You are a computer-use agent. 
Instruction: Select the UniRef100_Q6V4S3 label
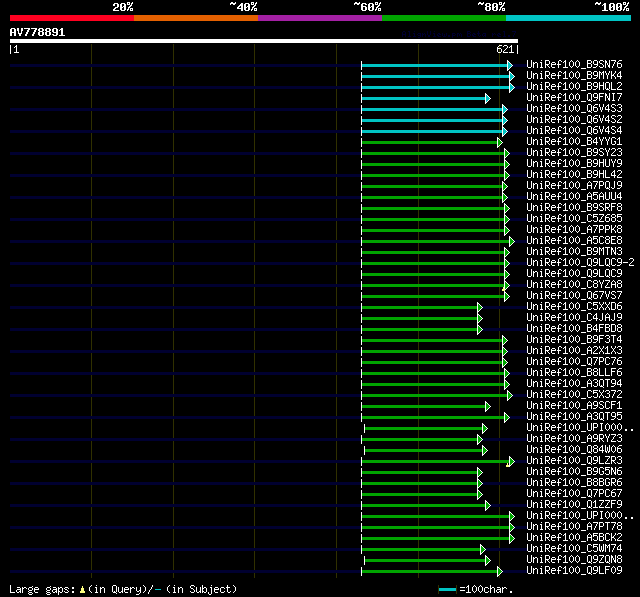(x=574, y=109)
